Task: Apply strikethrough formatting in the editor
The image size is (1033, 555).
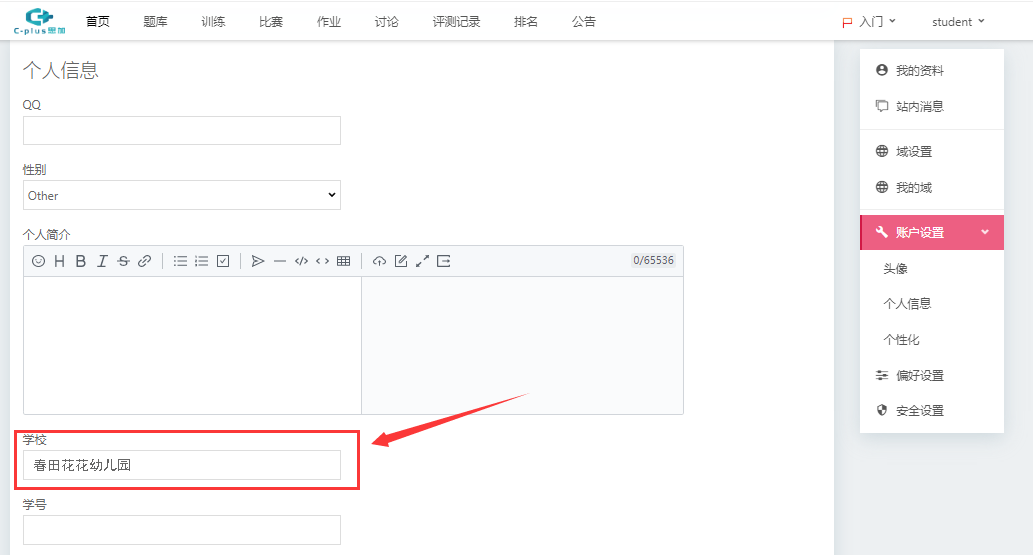Action: tap(123, 261)
